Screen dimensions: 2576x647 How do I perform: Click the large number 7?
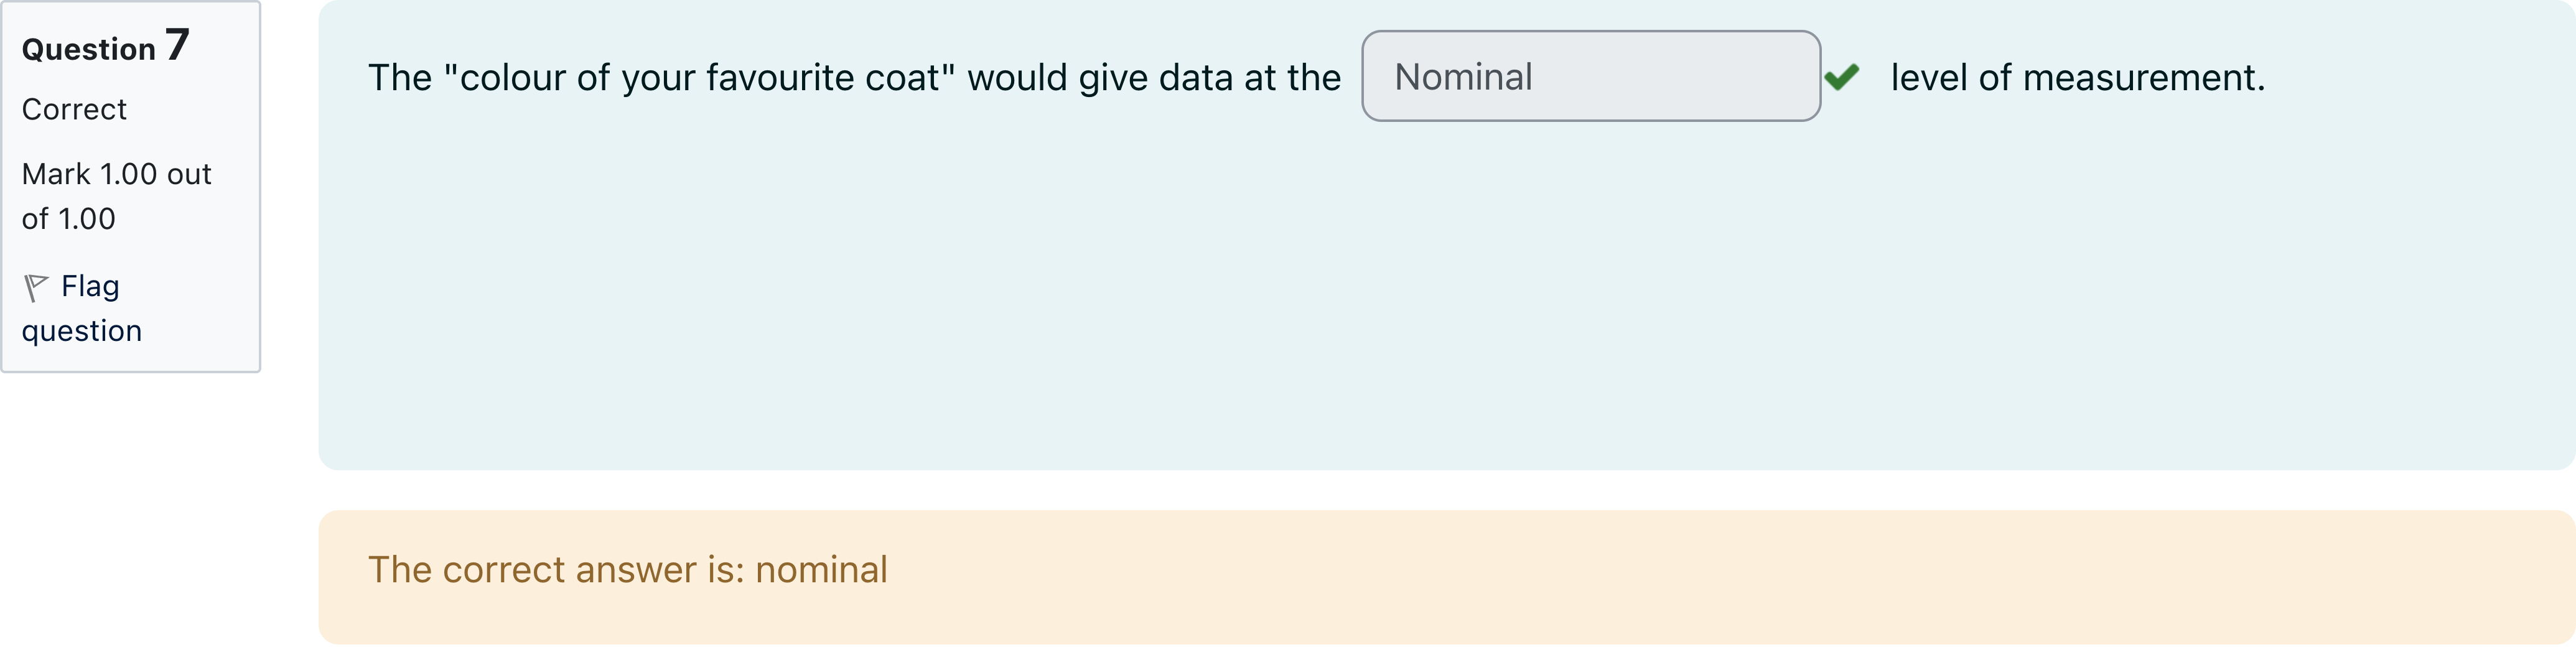tap(177, 45)
